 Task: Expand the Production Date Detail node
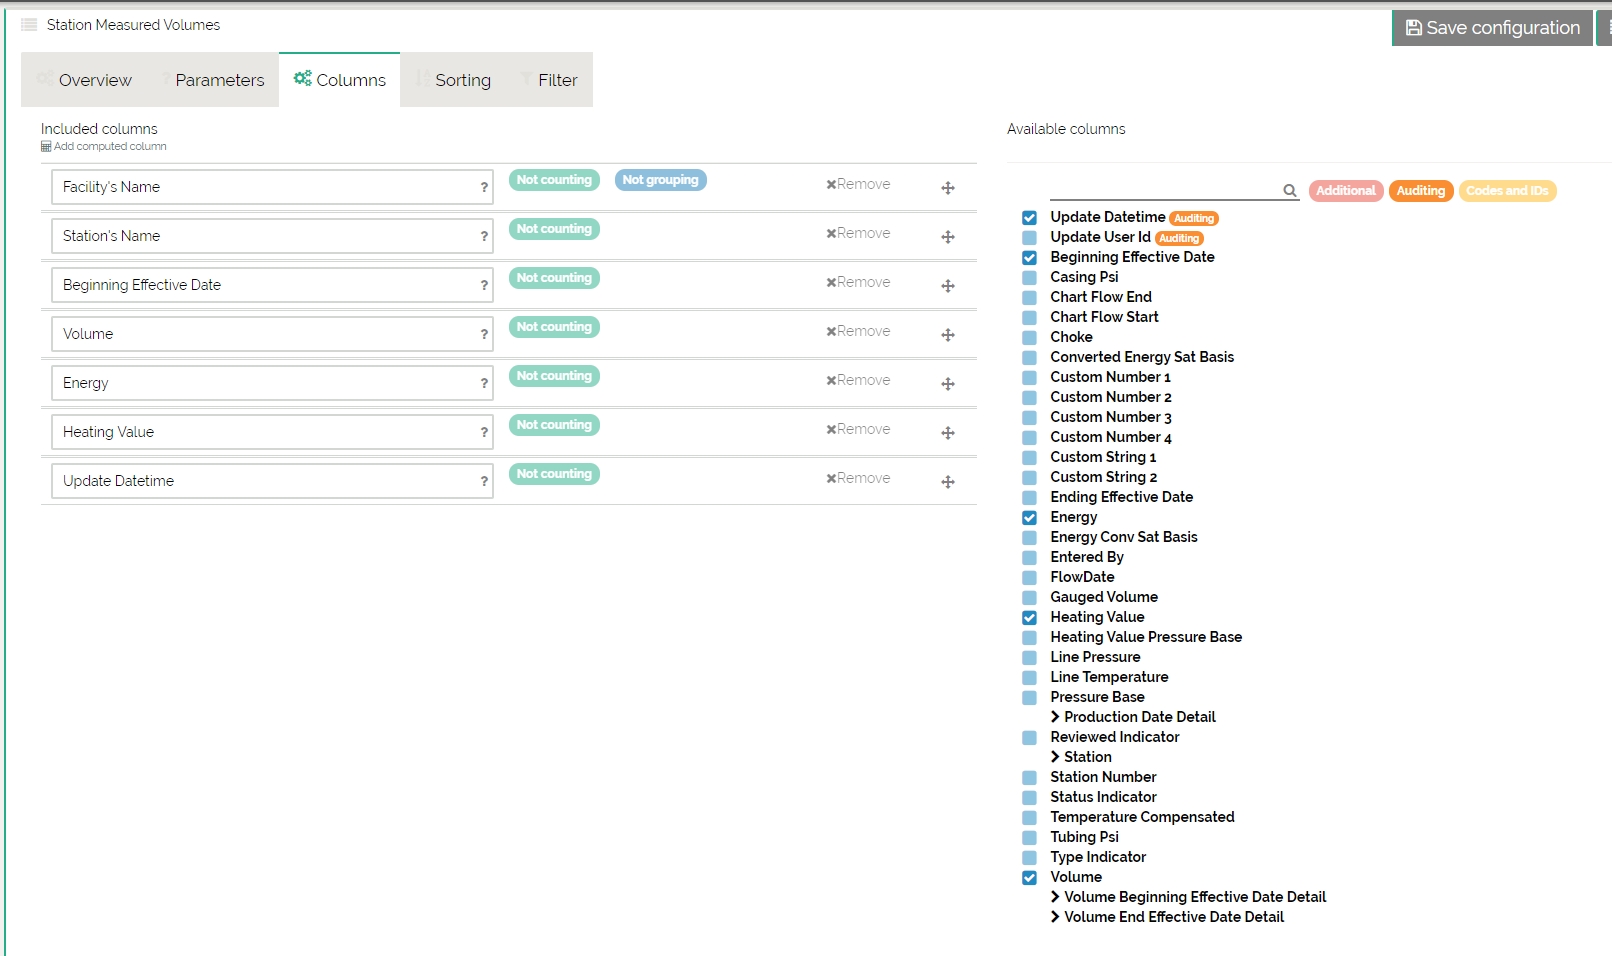[x=1055, y=717]
